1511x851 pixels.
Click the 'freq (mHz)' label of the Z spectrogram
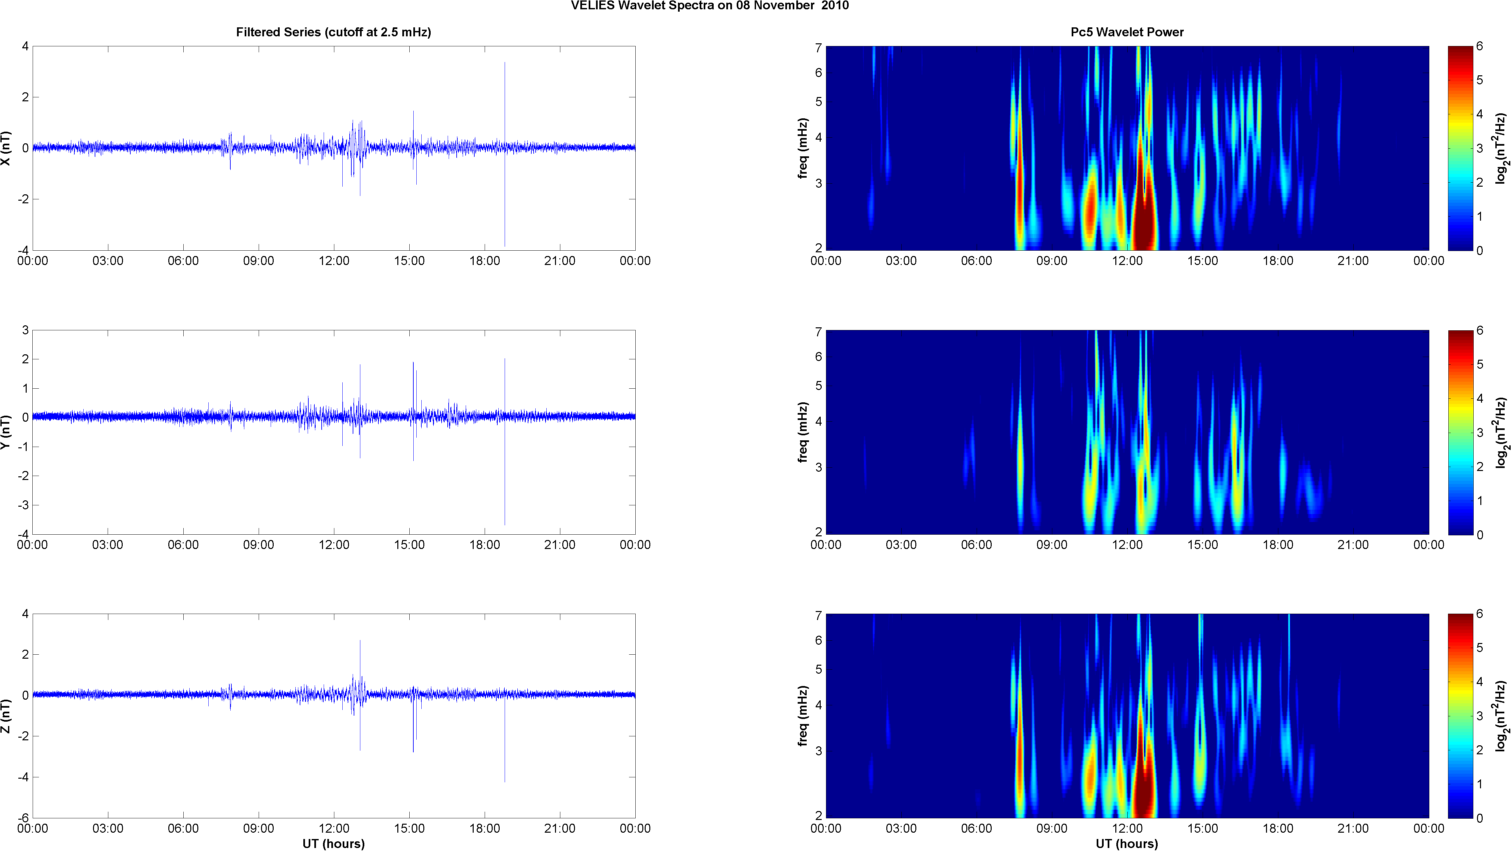click(802, 716)
